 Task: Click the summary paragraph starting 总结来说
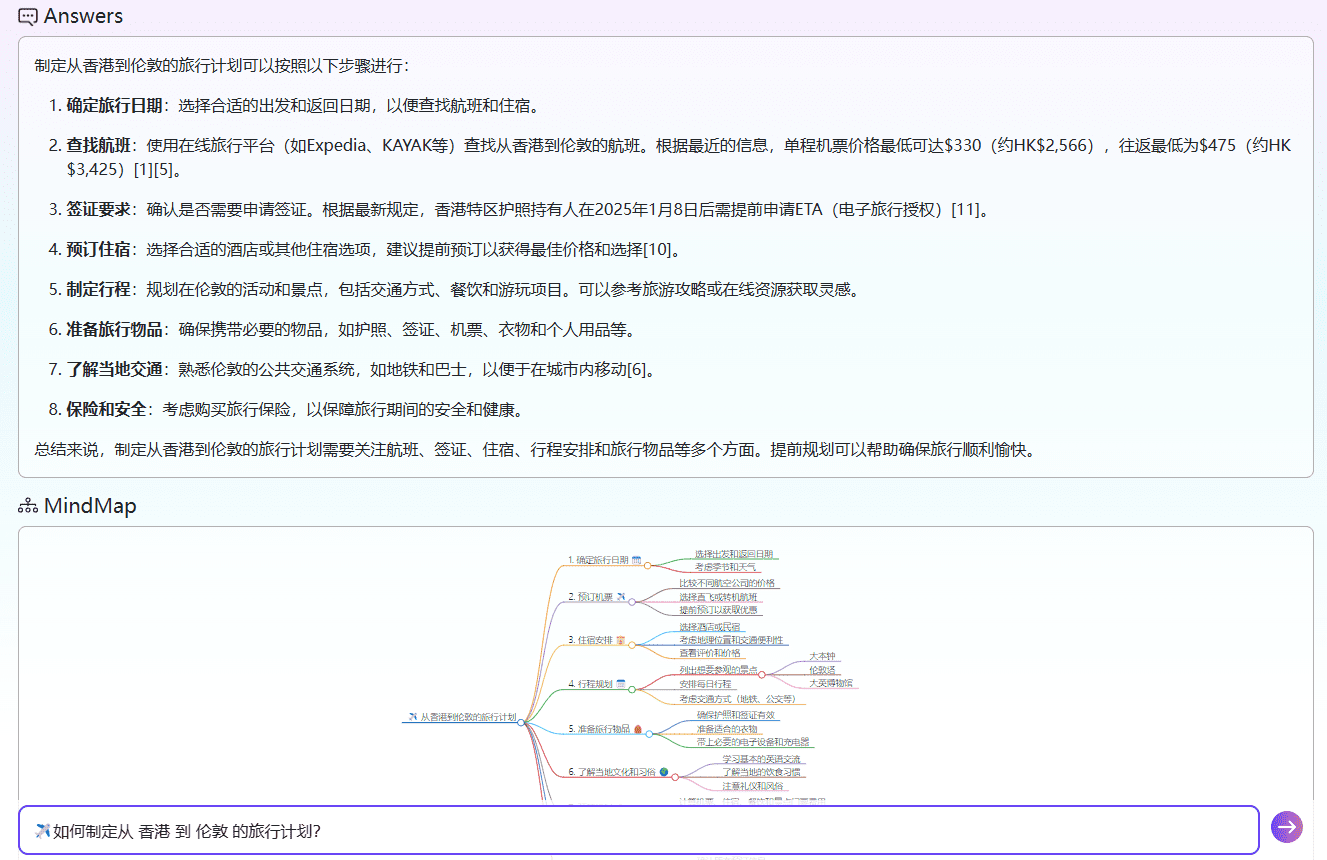[534, 450]
